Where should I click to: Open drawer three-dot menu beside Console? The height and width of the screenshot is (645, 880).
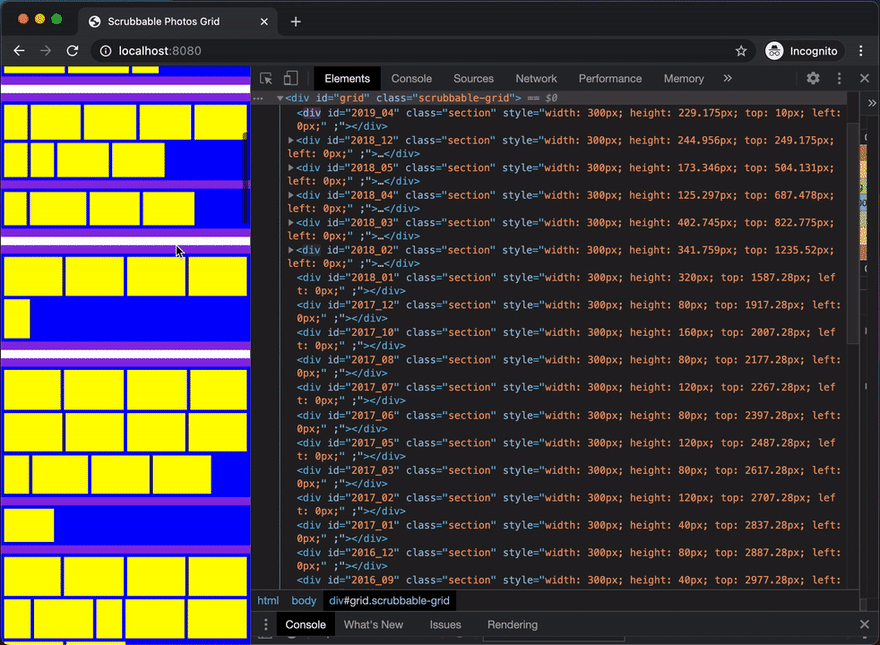coord(265,625)
